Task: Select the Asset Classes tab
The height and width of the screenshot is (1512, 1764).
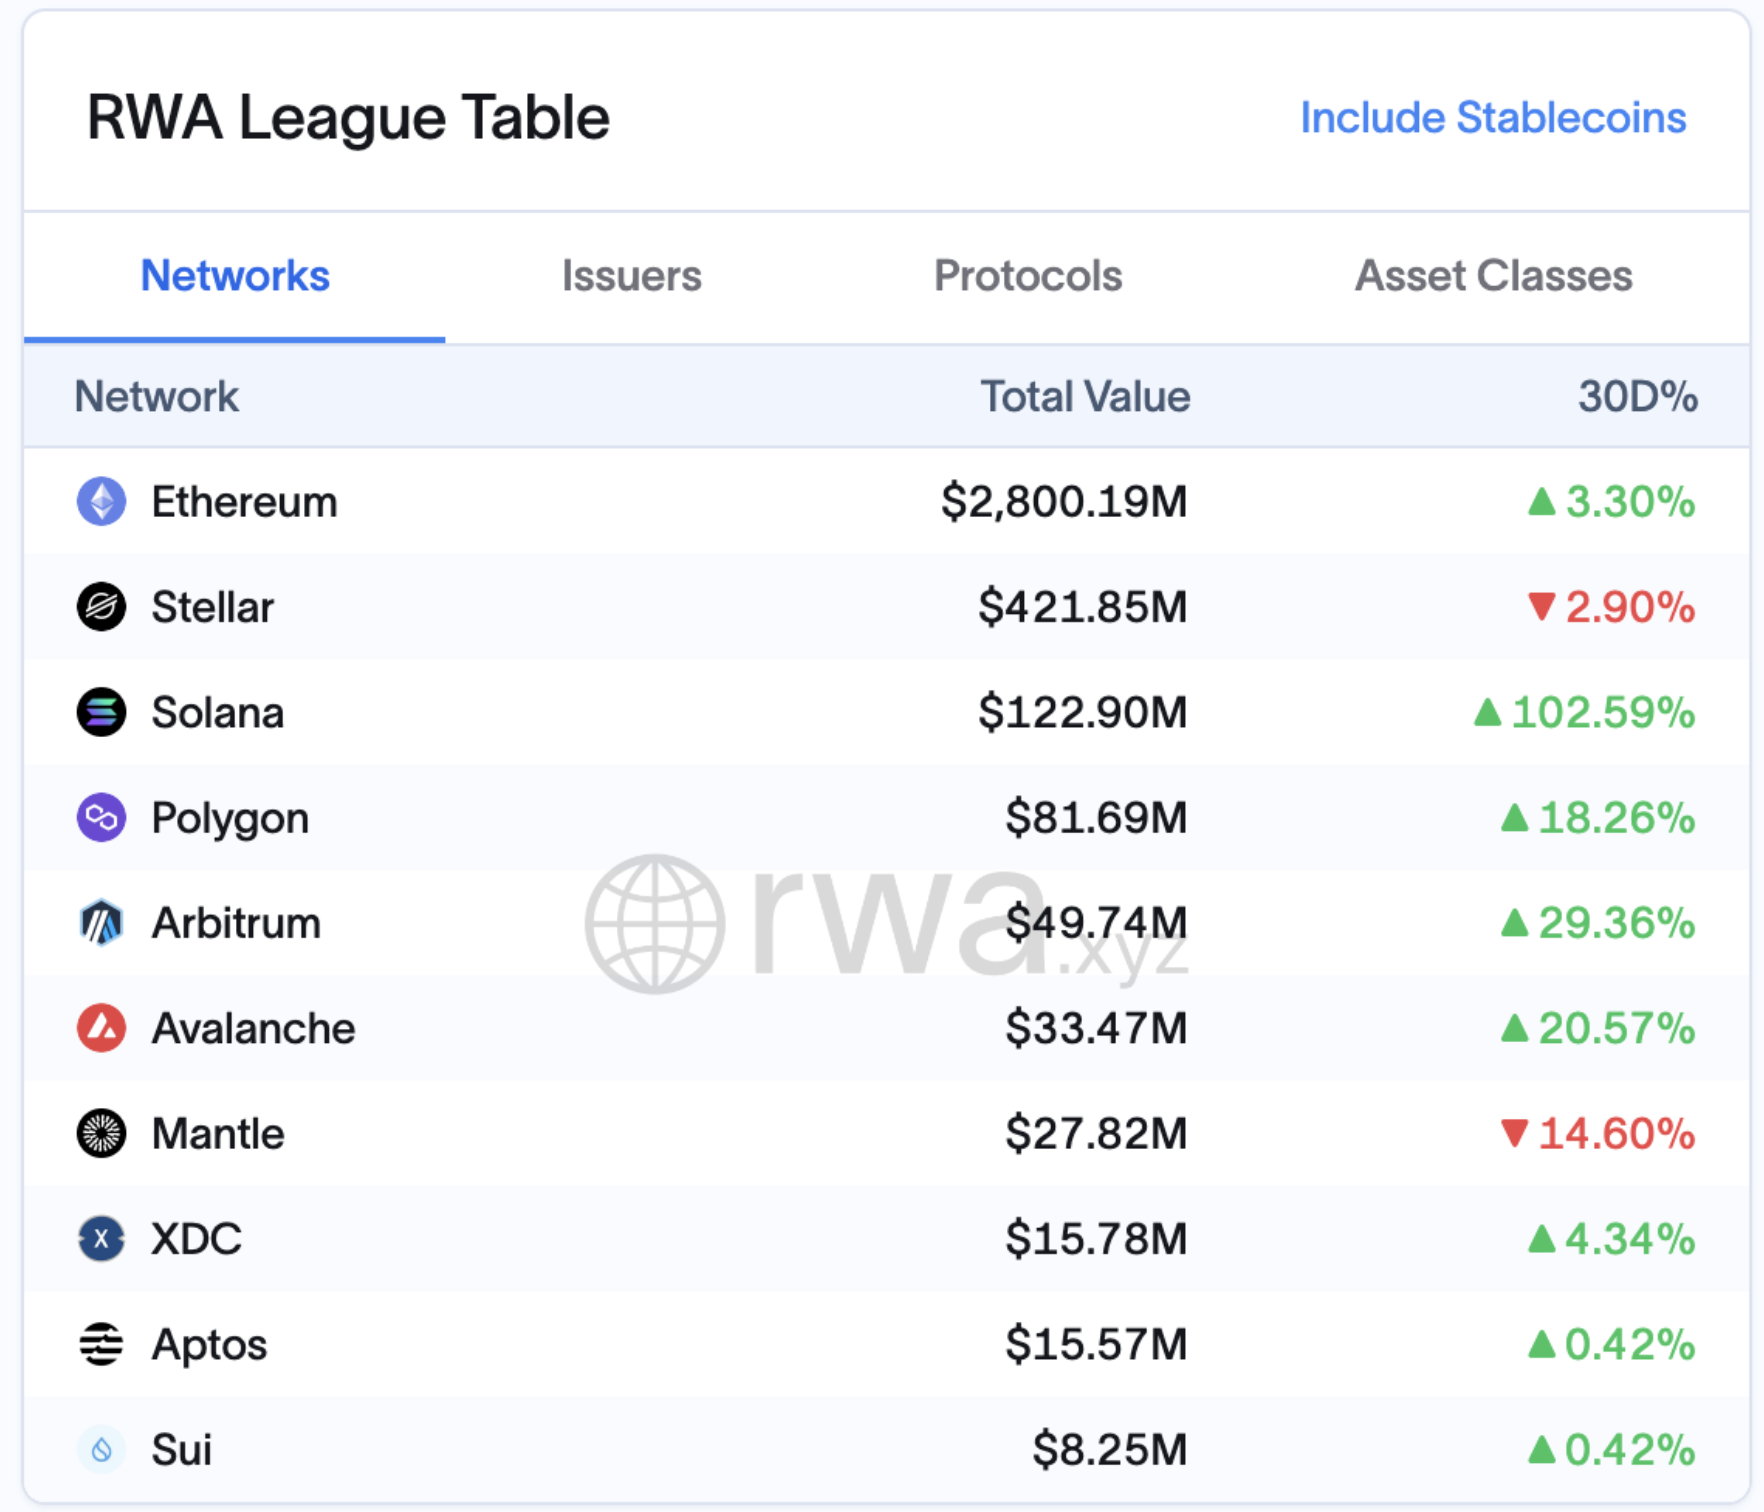Action: pos(1492,276)
